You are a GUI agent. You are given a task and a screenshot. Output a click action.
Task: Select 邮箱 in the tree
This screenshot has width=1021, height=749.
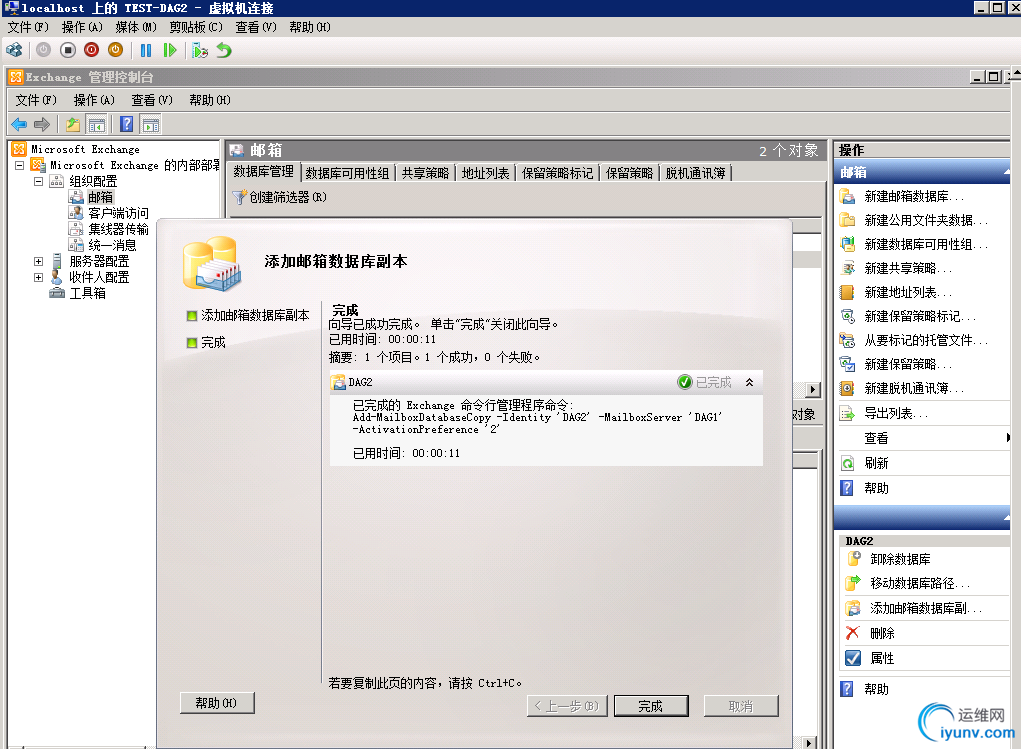[x=100, y=197]
